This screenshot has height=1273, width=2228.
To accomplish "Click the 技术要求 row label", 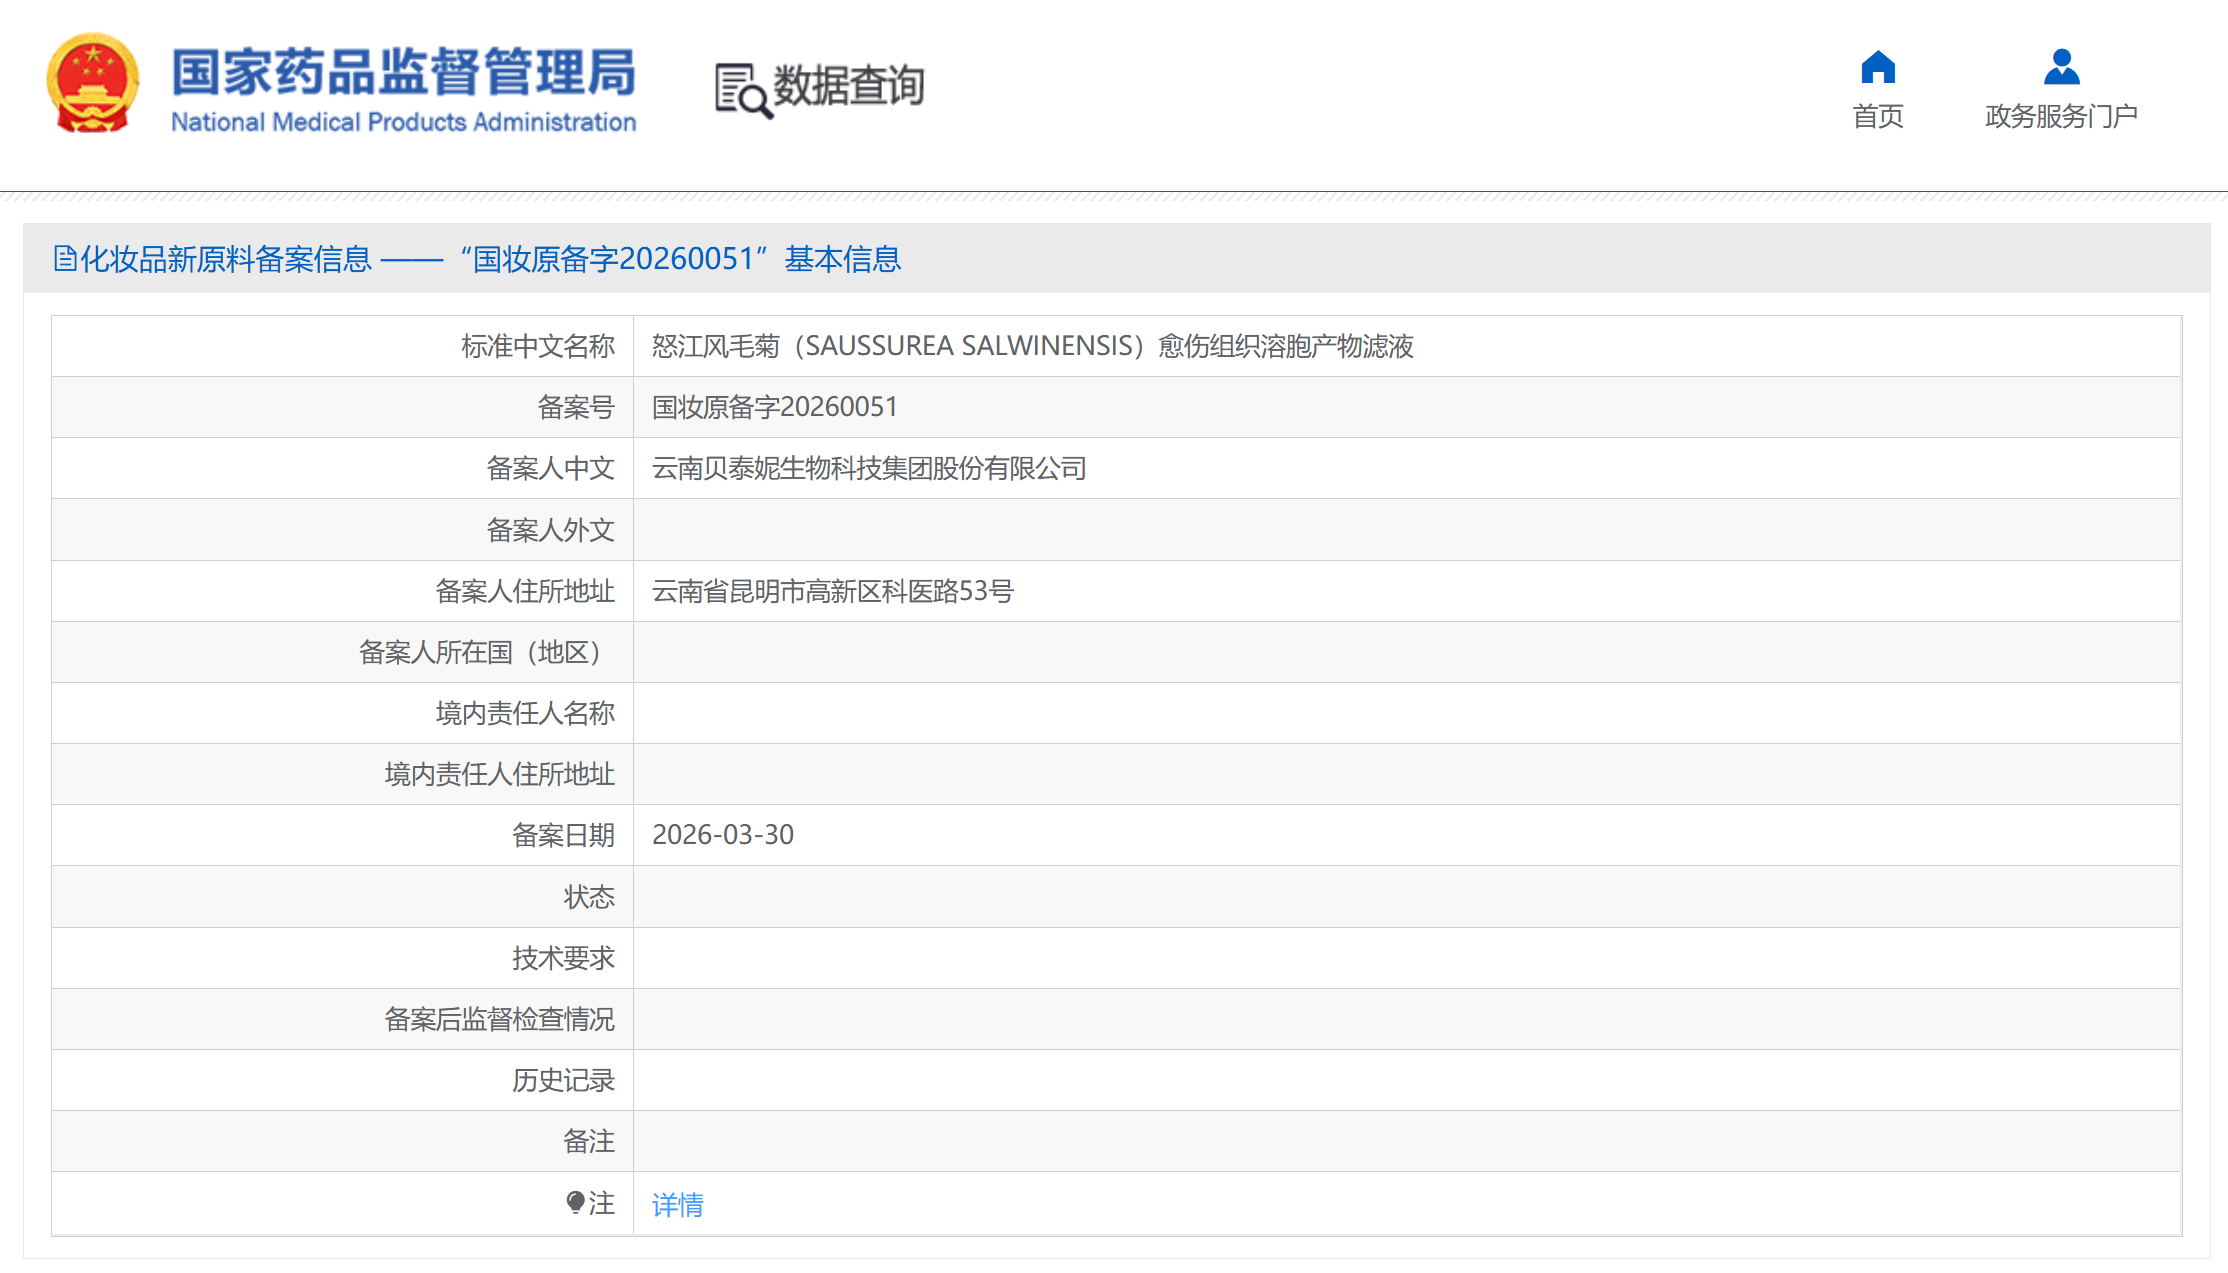I will point(562,958).
